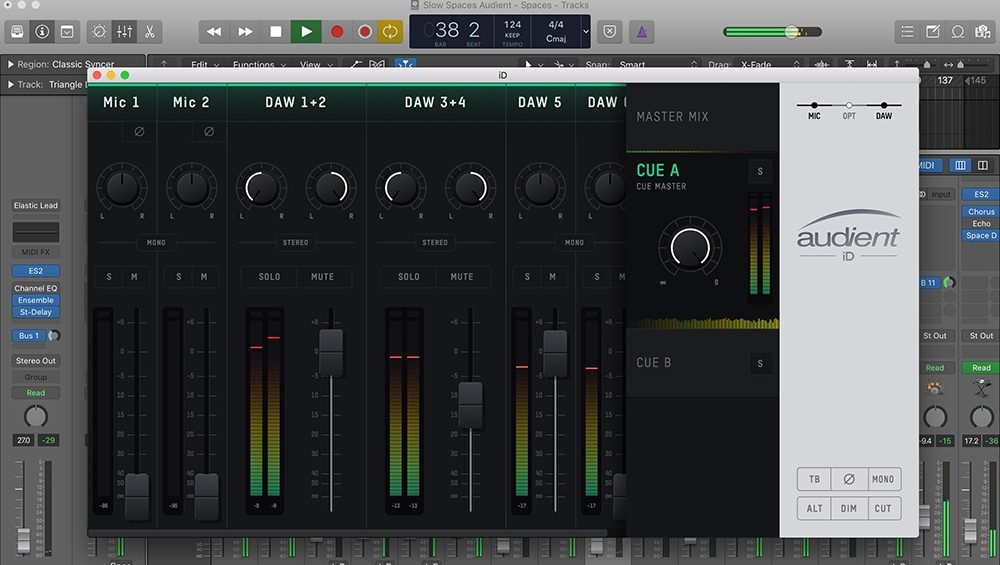Open the Loop Browser icon
Viewport: 1000px width, 565px height.
pyautogui.click(x=957, y=31)
